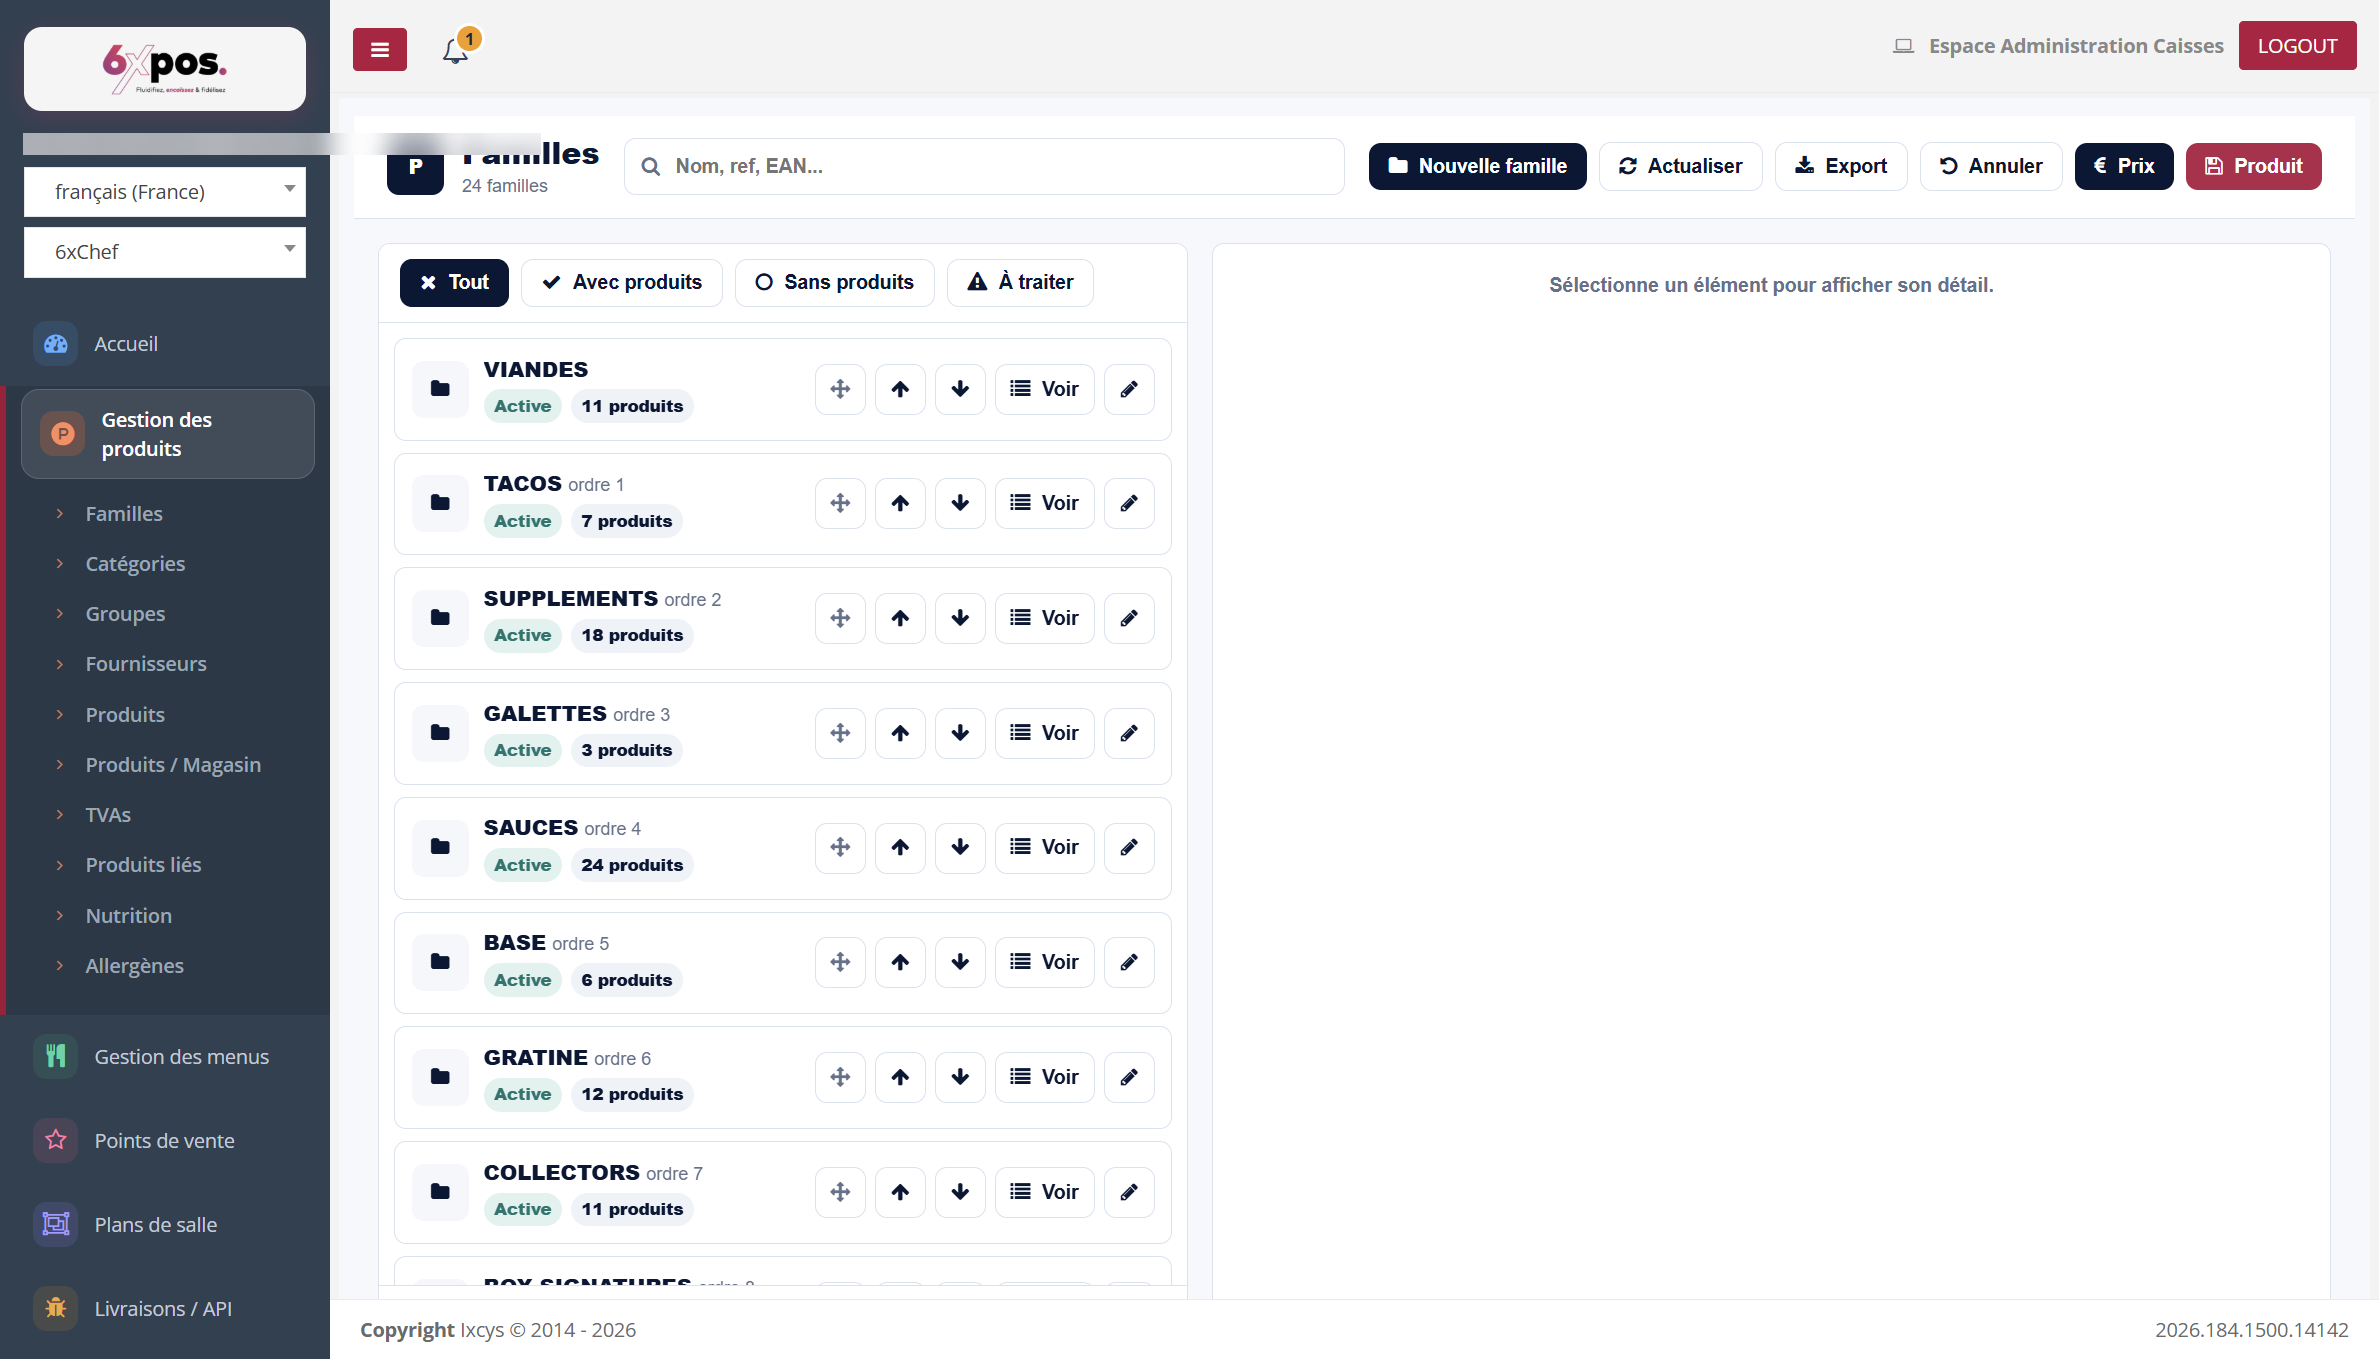Click the 18 produits badge of SUPPLEMENTS
The image size is (2379, 1359).
pyautogui.click(x=632, y=636)
